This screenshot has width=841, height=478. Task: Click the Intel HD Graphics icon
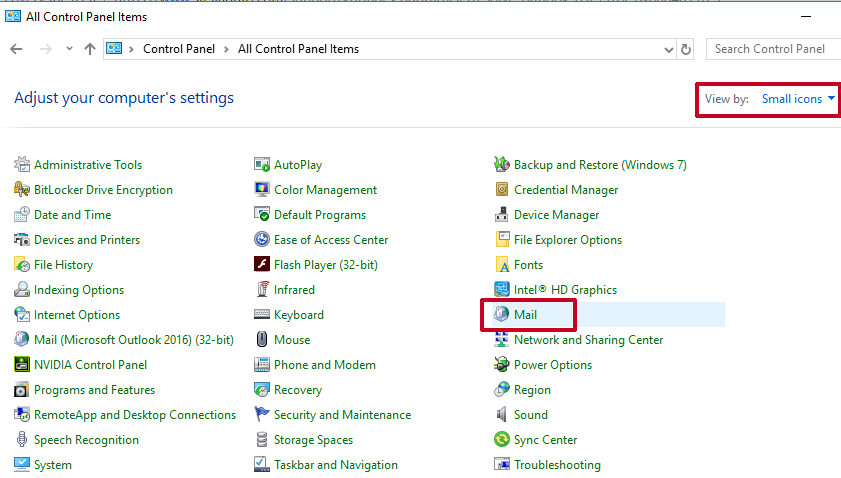pyautogui.click(x=501, y=290)
